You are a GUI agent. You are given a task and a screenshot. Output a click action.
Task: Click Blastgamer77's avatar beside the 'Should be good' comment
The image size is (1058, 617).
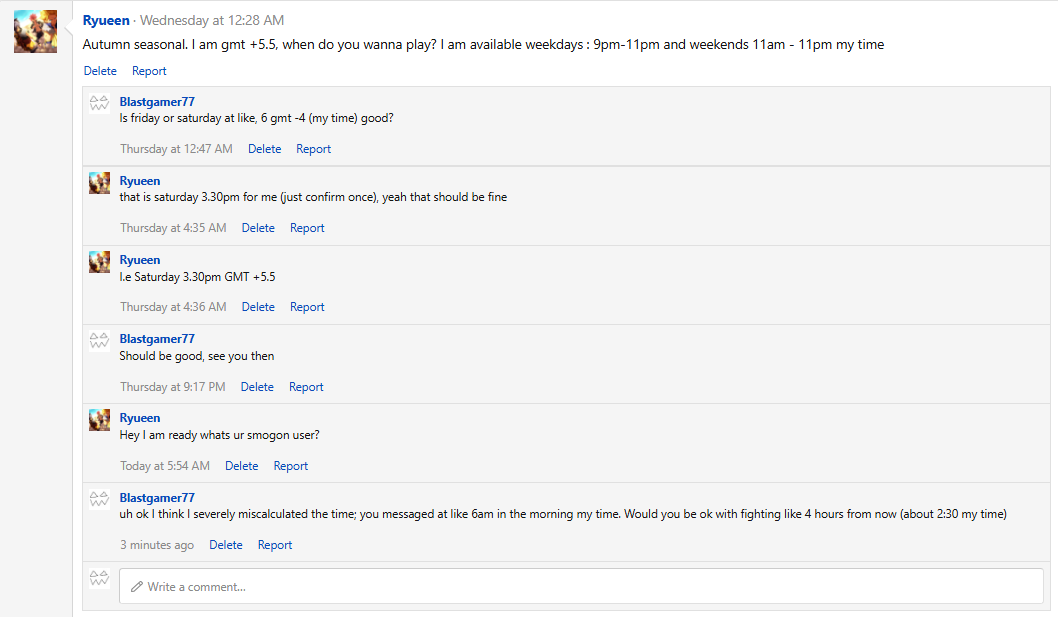[x=99, y=340]
